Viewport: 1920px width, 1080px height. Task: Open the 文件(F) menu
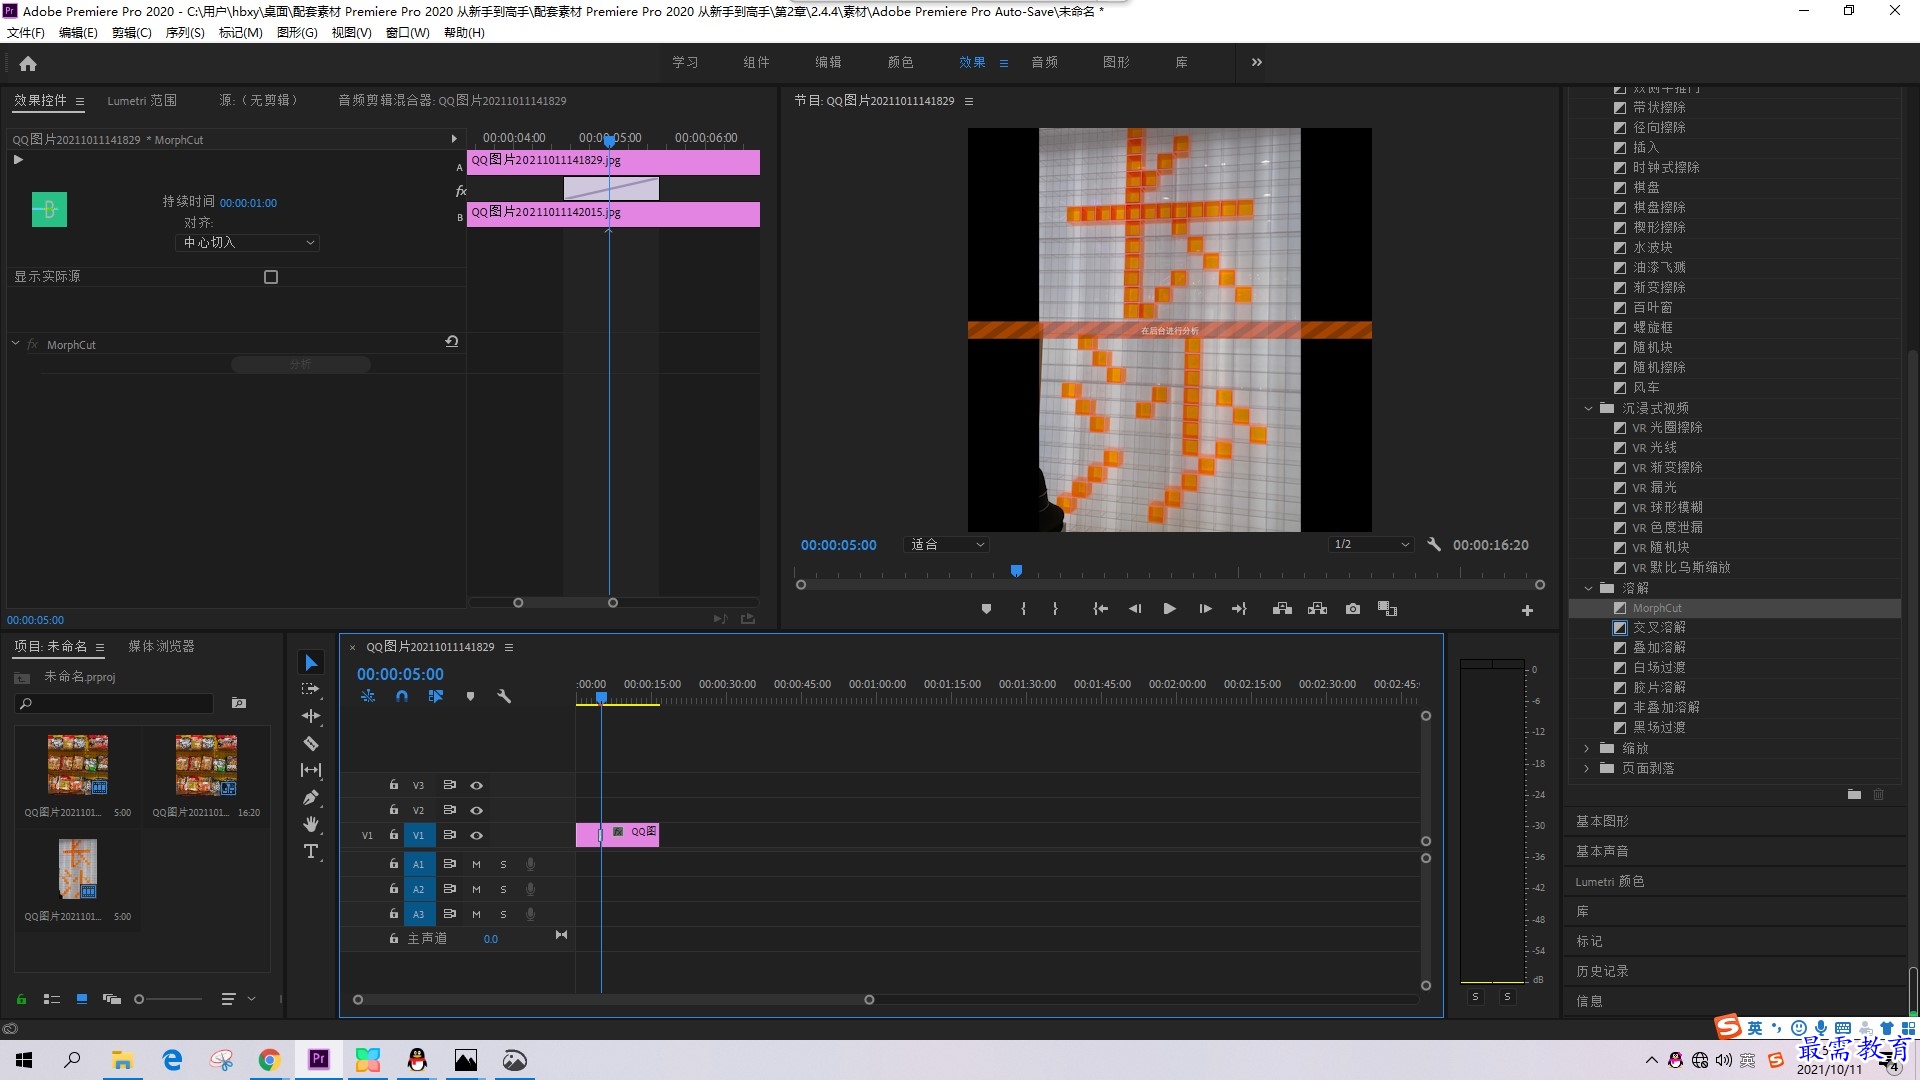click(26, 33)
